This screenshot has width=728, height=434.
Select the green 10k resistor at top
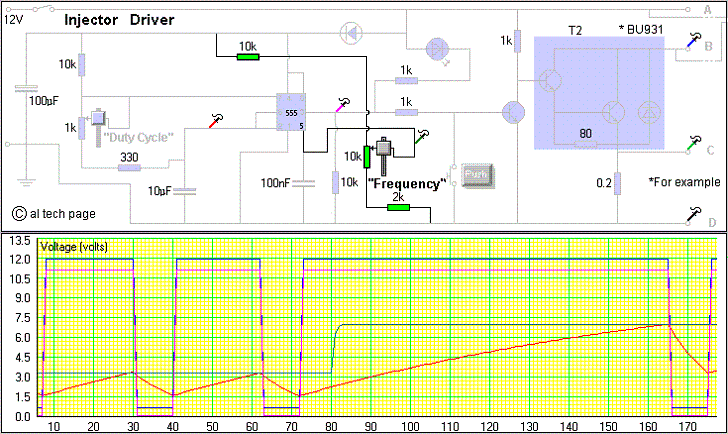pos(248,57)
